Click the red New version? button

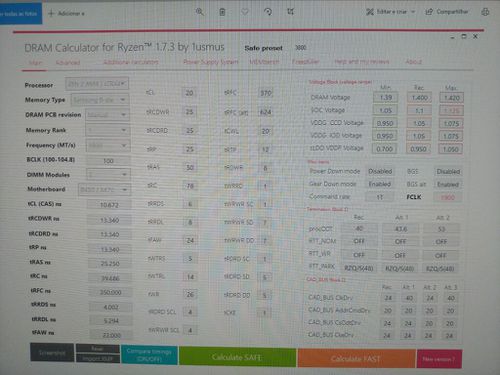point(439,359)
